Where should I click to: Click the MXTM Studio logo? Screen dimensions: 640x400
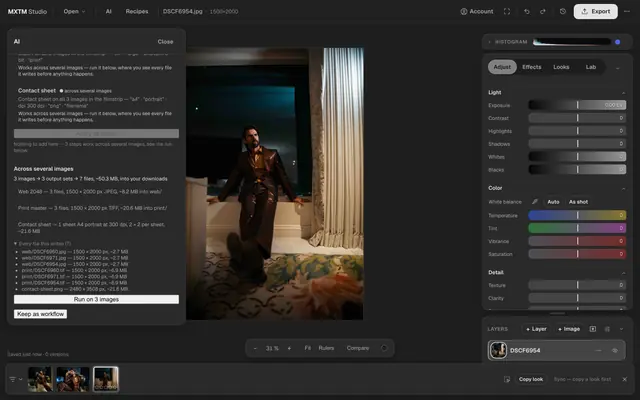tap(27, 11)
